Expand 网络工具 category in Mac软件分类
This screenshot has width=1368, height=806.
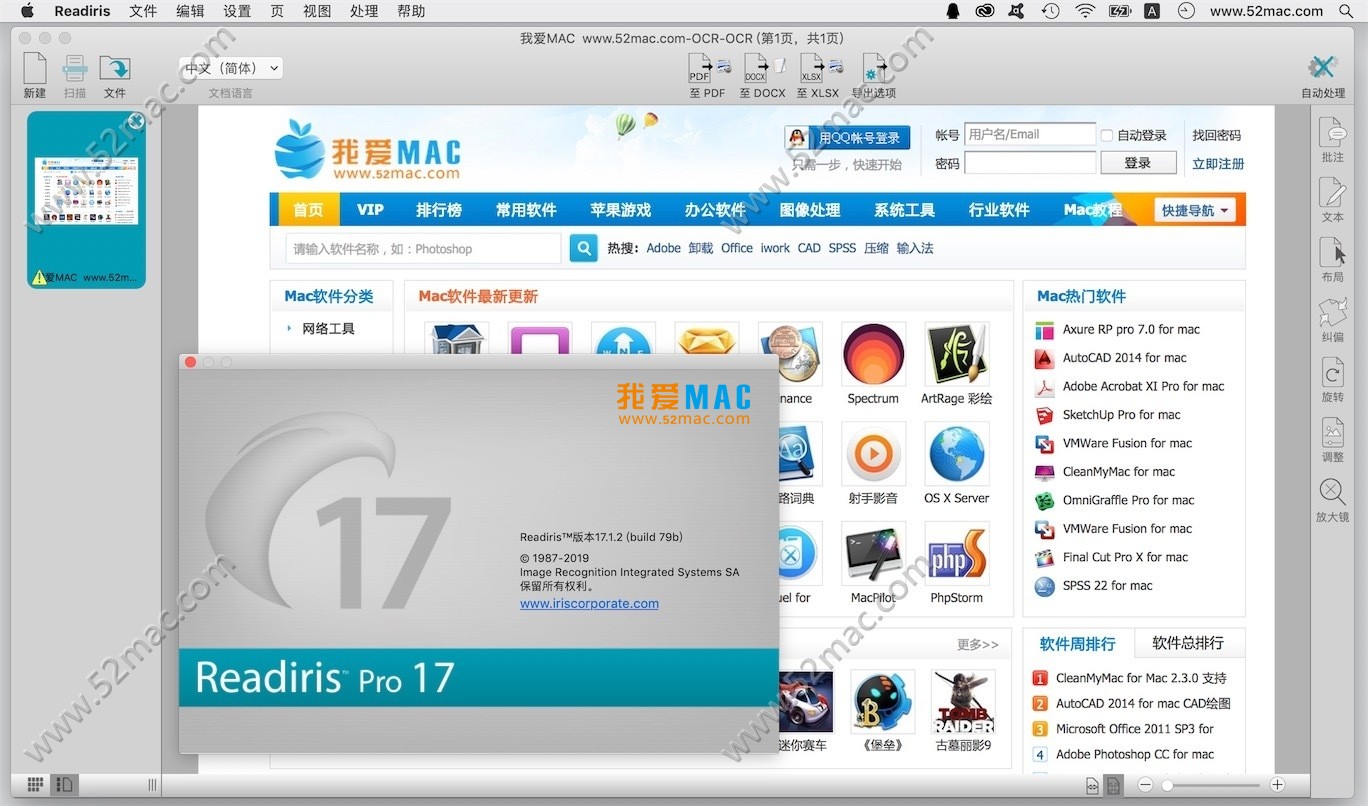click(328, 328)
